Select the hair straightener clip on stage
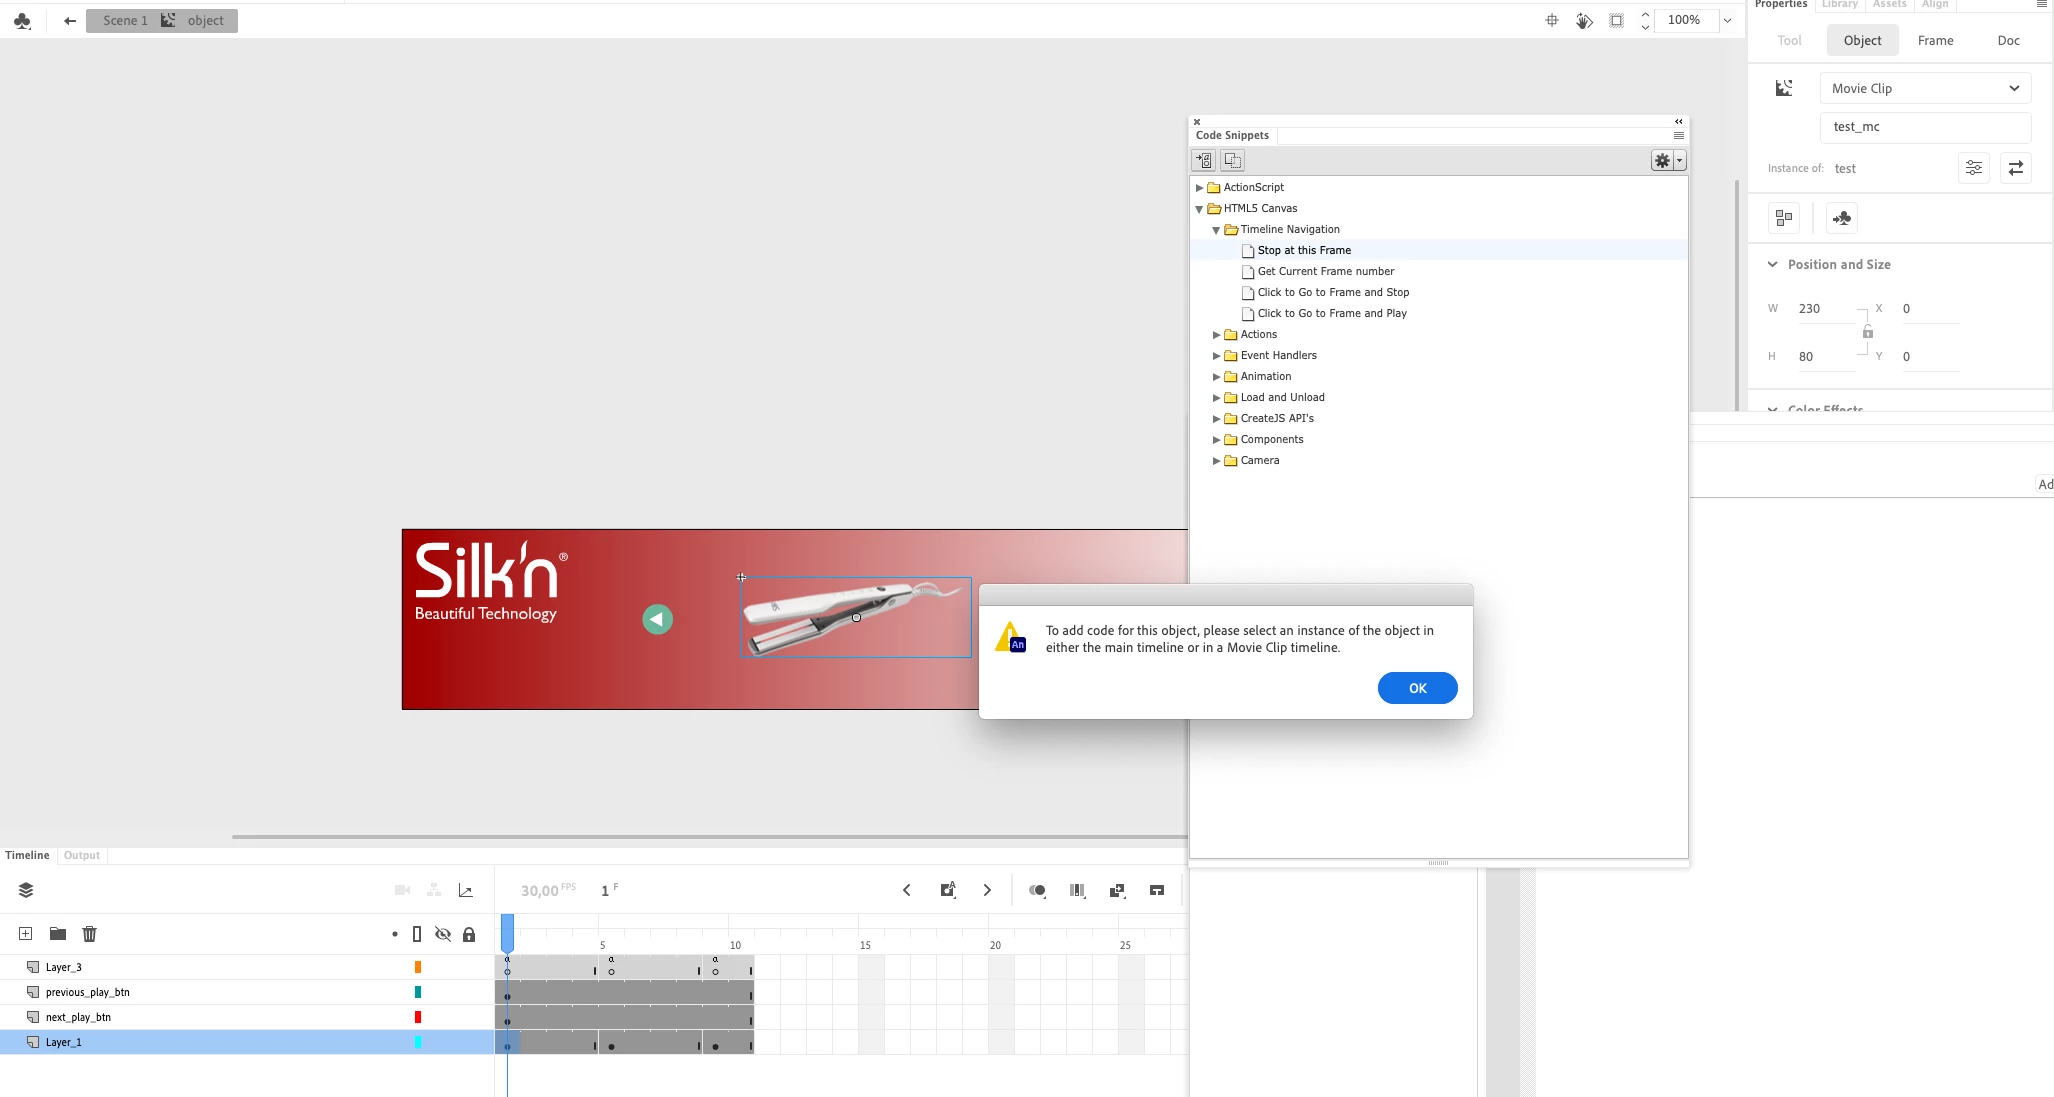2054x1097 pixels. (855, 617)
